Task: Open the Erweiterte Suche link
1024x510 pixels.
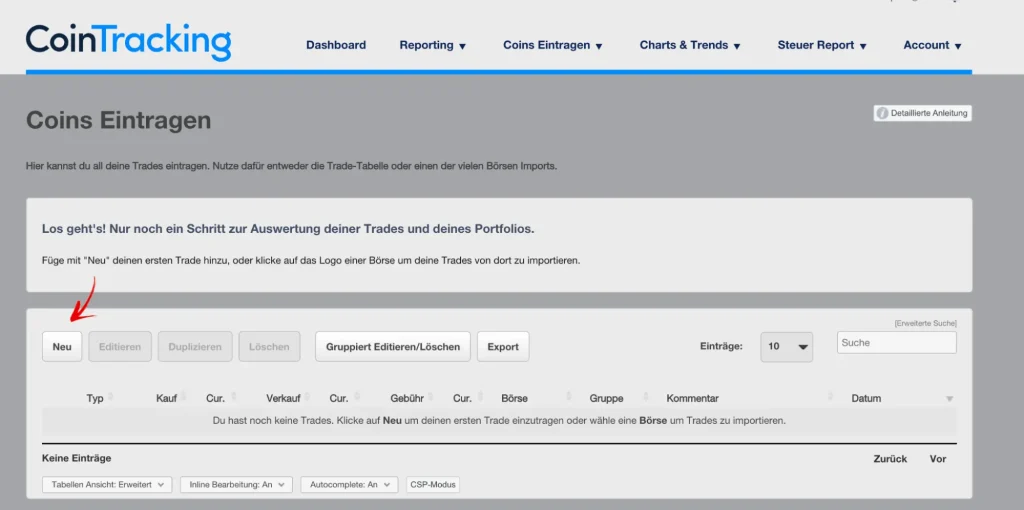Action: pos(925,323)
